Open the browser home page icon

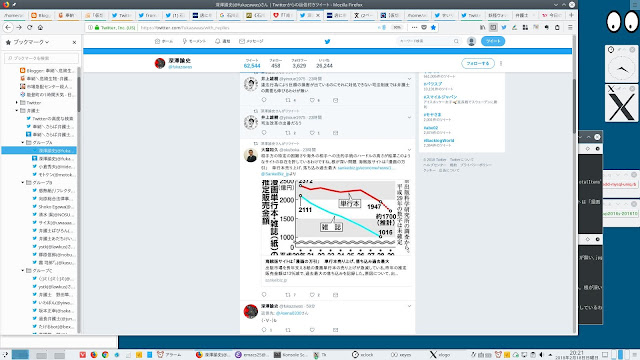pyautogui.click(x=40, y=27)
